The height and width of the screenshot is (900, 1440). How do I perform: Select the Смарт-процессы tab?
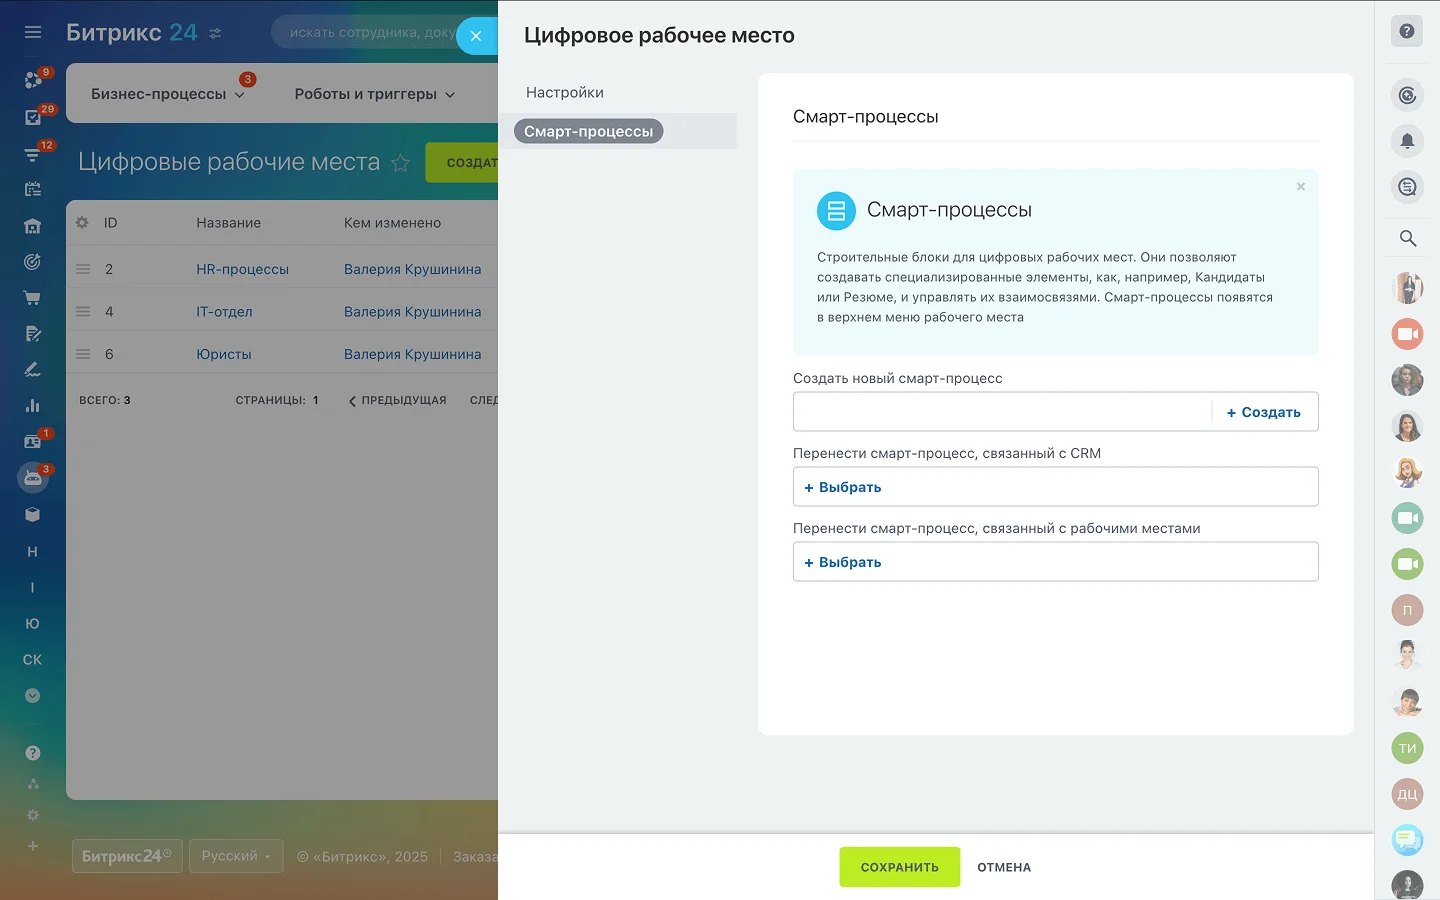pos(588,131)
